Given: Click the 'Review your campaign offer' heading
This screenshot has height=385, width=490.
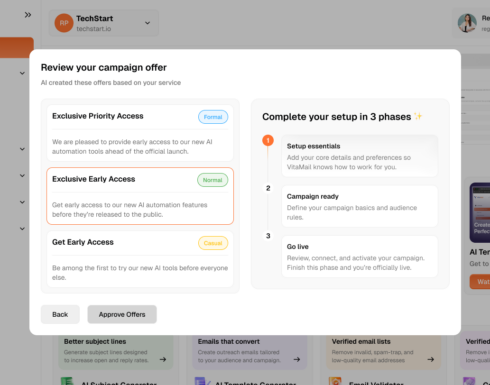Looking at the screenshot, I should pyautogui.click(x=104, y=67).
